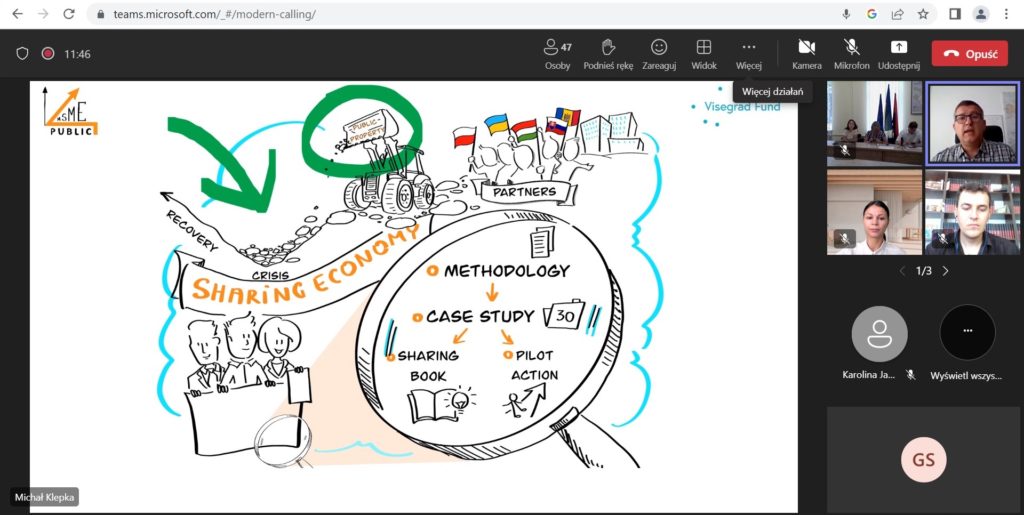Click the GS participant avatar
The image size is (1024, 515).
click(x=923, y=460)
